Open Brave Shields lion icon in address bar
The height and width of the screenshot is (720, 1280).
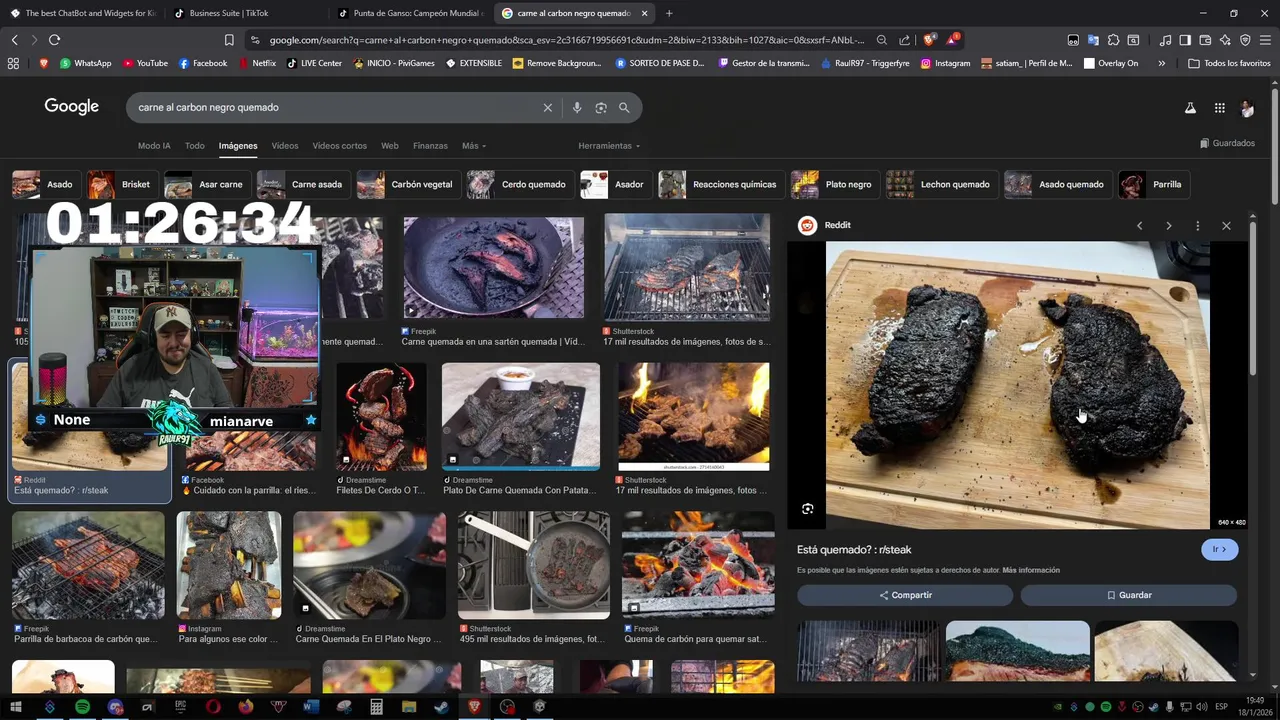929,40
